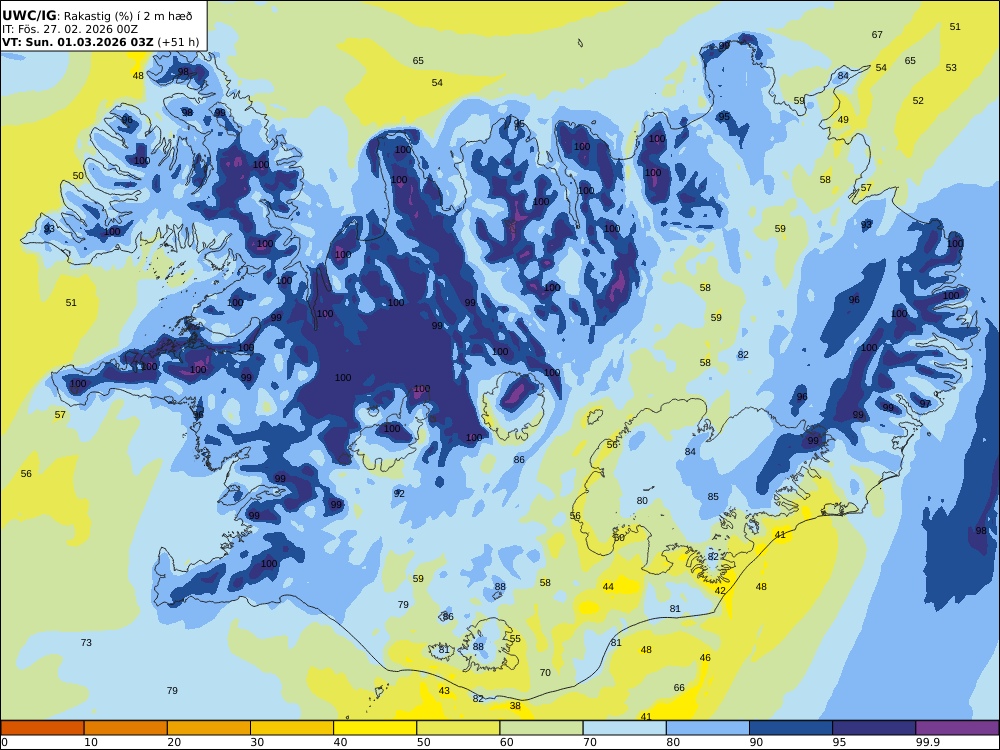
Task: Click the map humidity value '97'
Action: click(x=925, y=404)
